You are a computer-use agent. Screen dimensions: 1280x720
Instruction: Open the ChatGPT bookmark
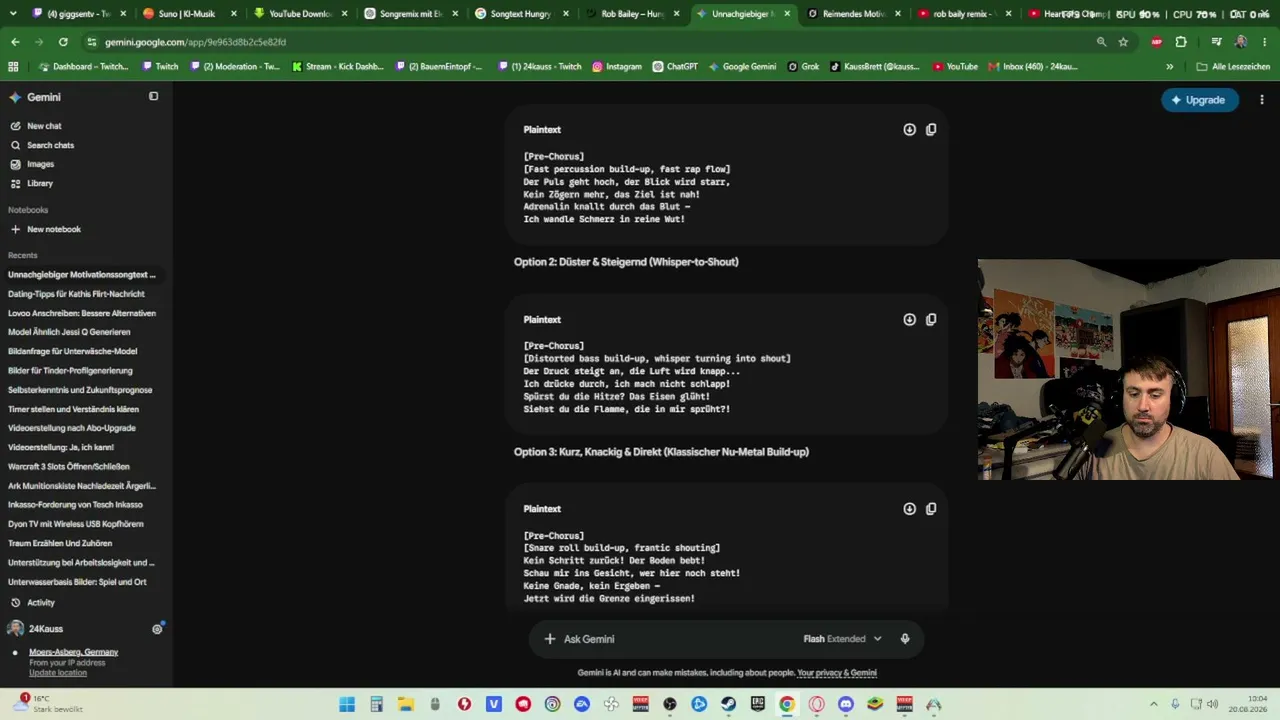[675, 67]
